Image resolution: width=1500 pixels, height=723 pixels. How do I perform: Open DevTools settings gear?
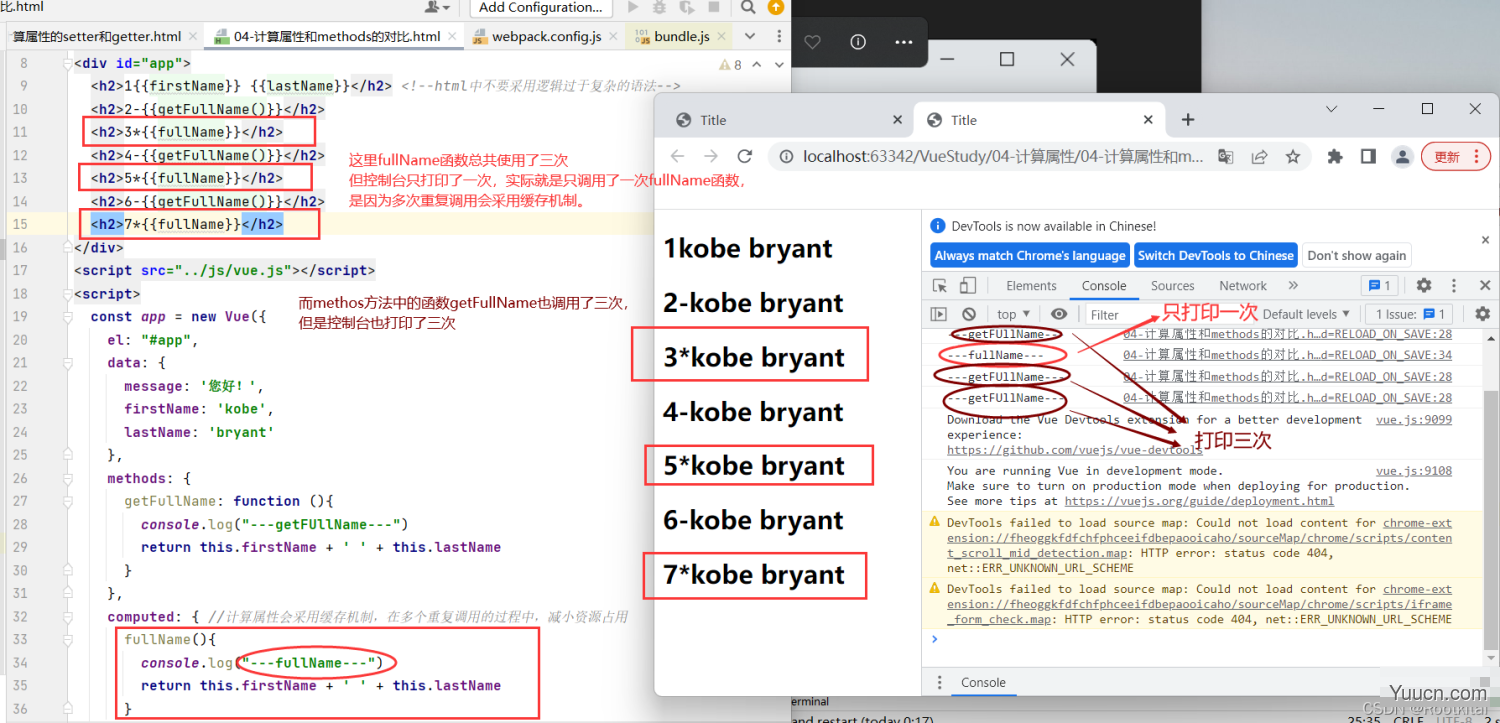point(1424,286)
